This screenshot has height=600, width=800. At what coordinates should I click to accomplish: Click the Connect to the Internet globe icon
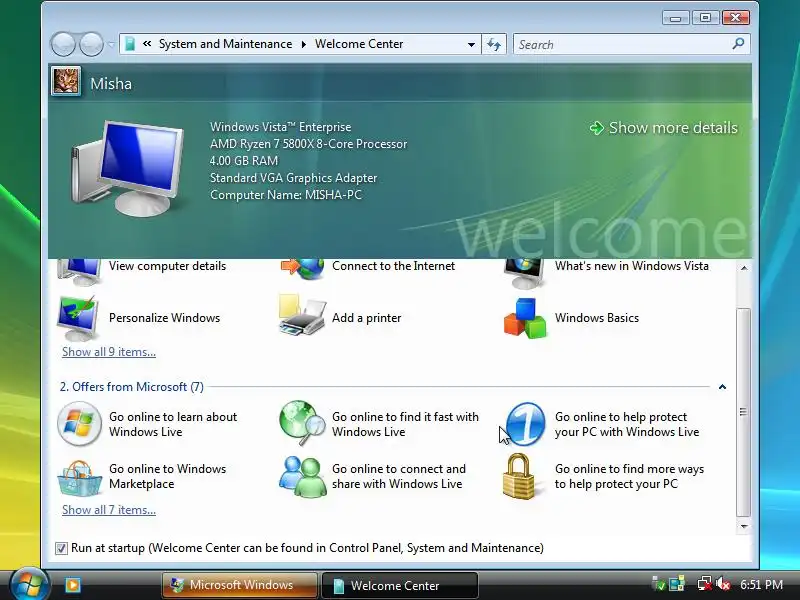(302, 269)
